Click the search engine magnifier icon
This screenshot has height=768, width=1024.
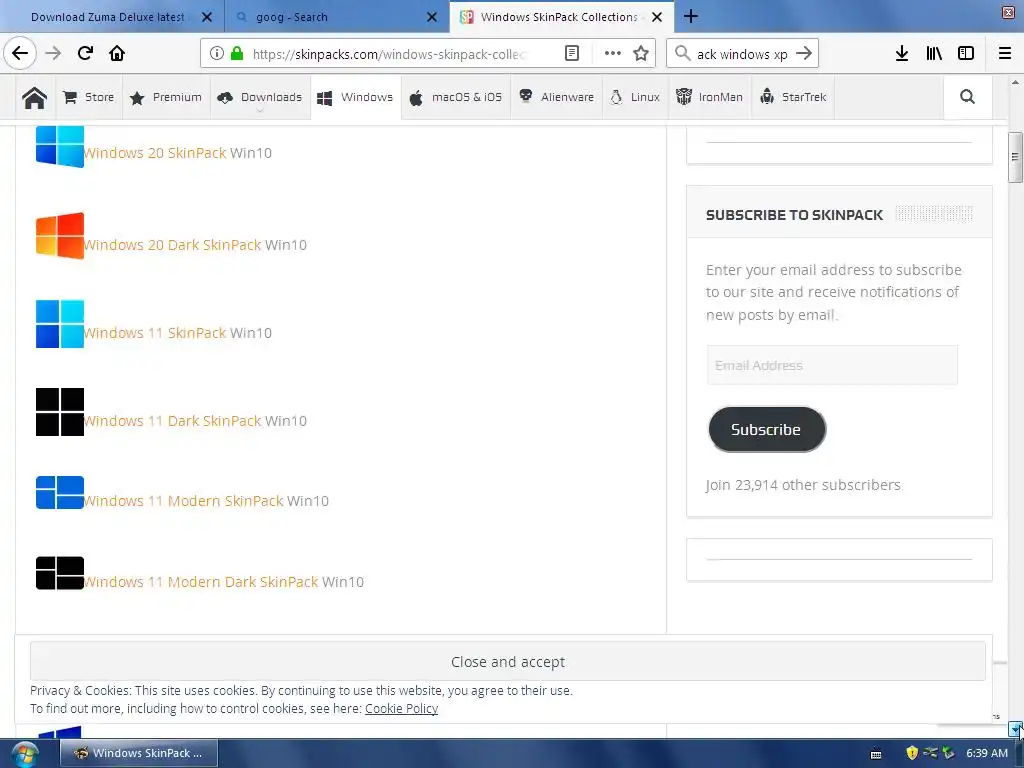coord(682,54)
